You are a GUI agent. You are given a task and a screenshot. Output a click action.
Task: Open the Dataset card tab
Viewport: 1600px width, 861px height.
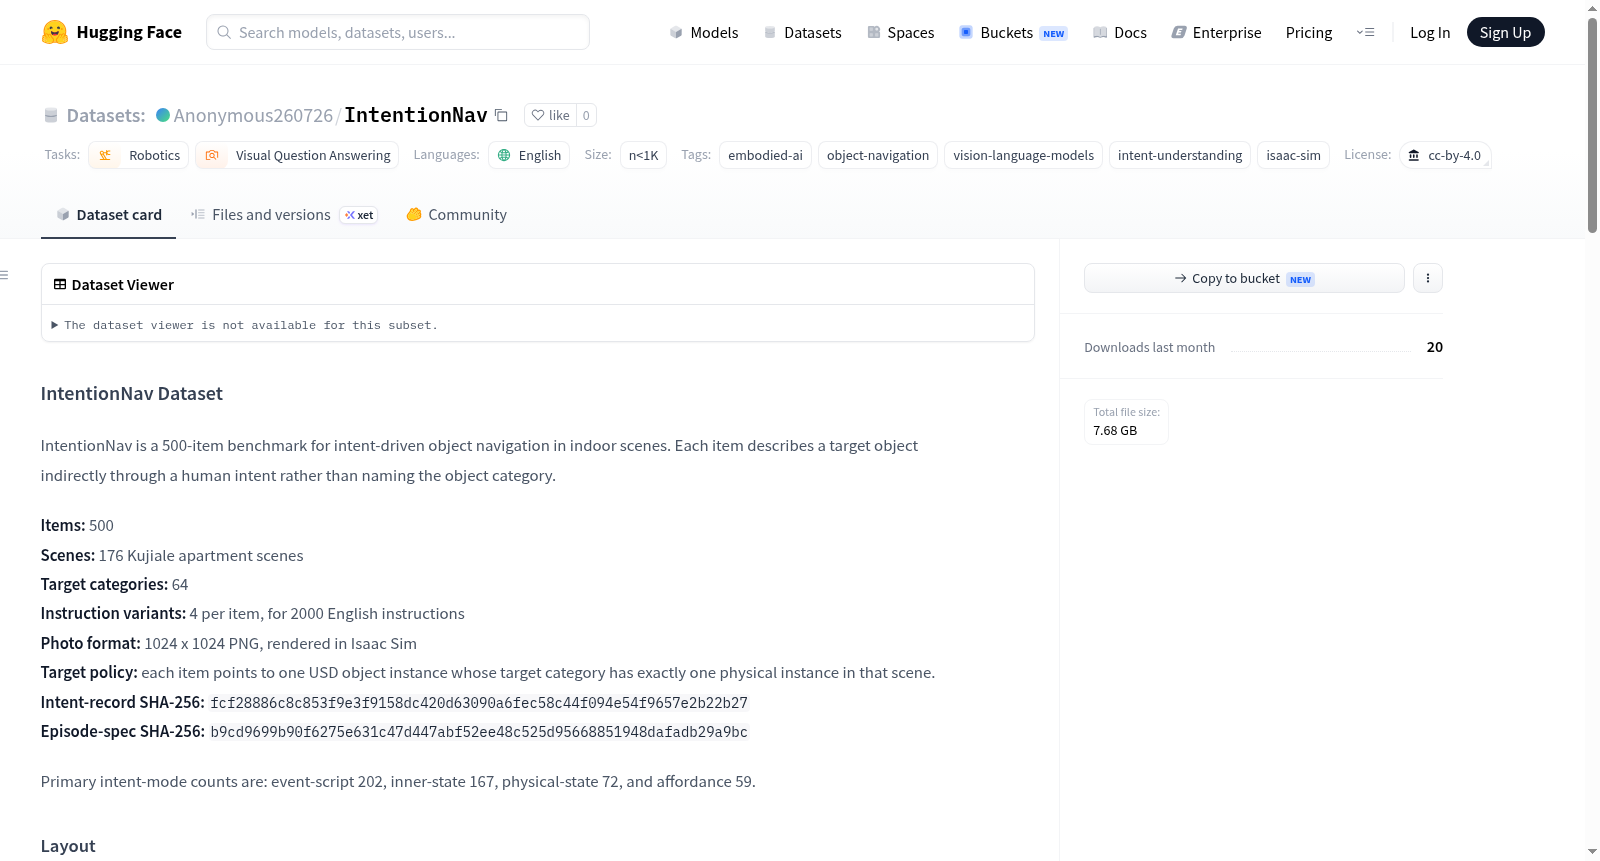[109, 215]
